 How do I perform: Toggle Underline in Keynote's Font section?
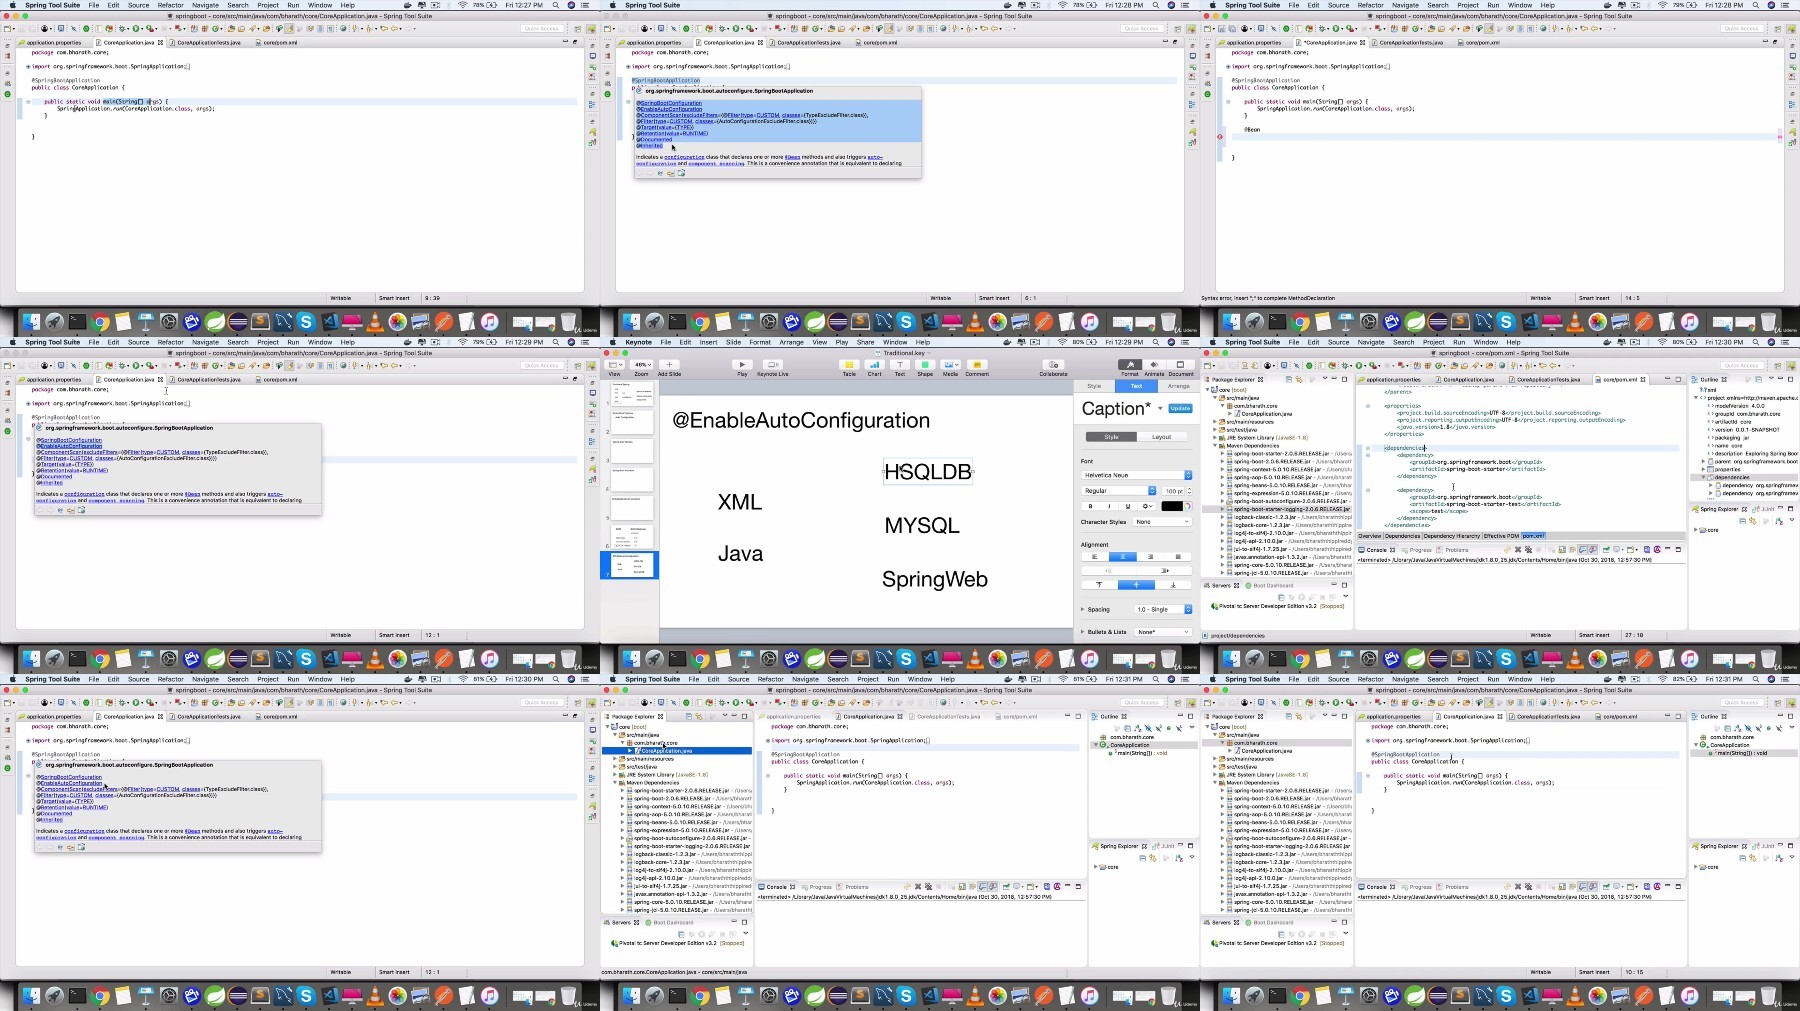[x=1128, y=506]
